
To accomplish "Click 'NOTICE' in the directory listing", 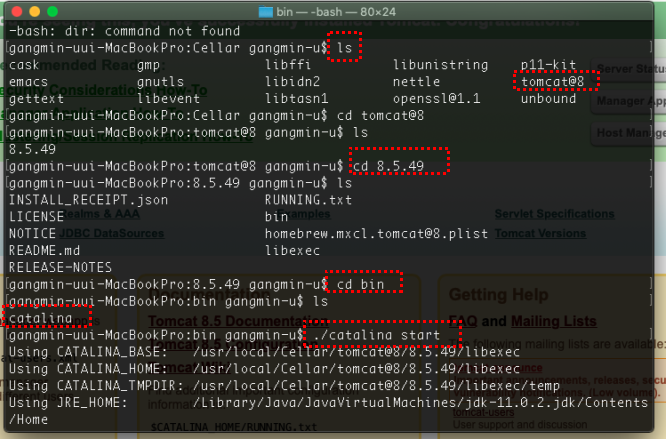I will tap(32, 234).
